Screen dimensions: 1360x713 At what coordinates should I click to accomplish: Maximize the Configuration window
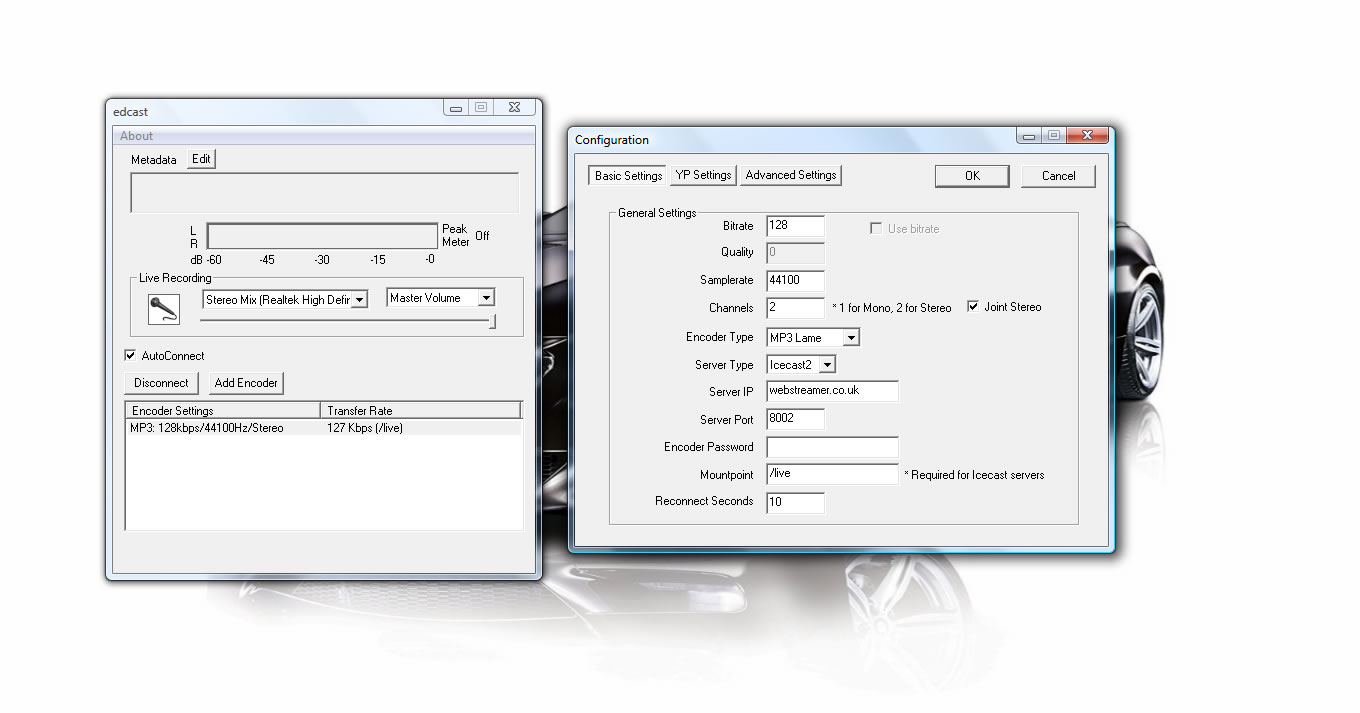[1053, 136]
